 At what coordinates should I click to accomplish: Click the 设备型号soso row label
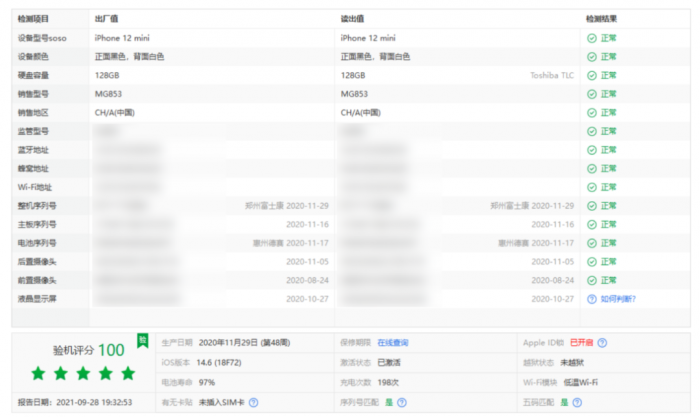(x=42, y=38)
